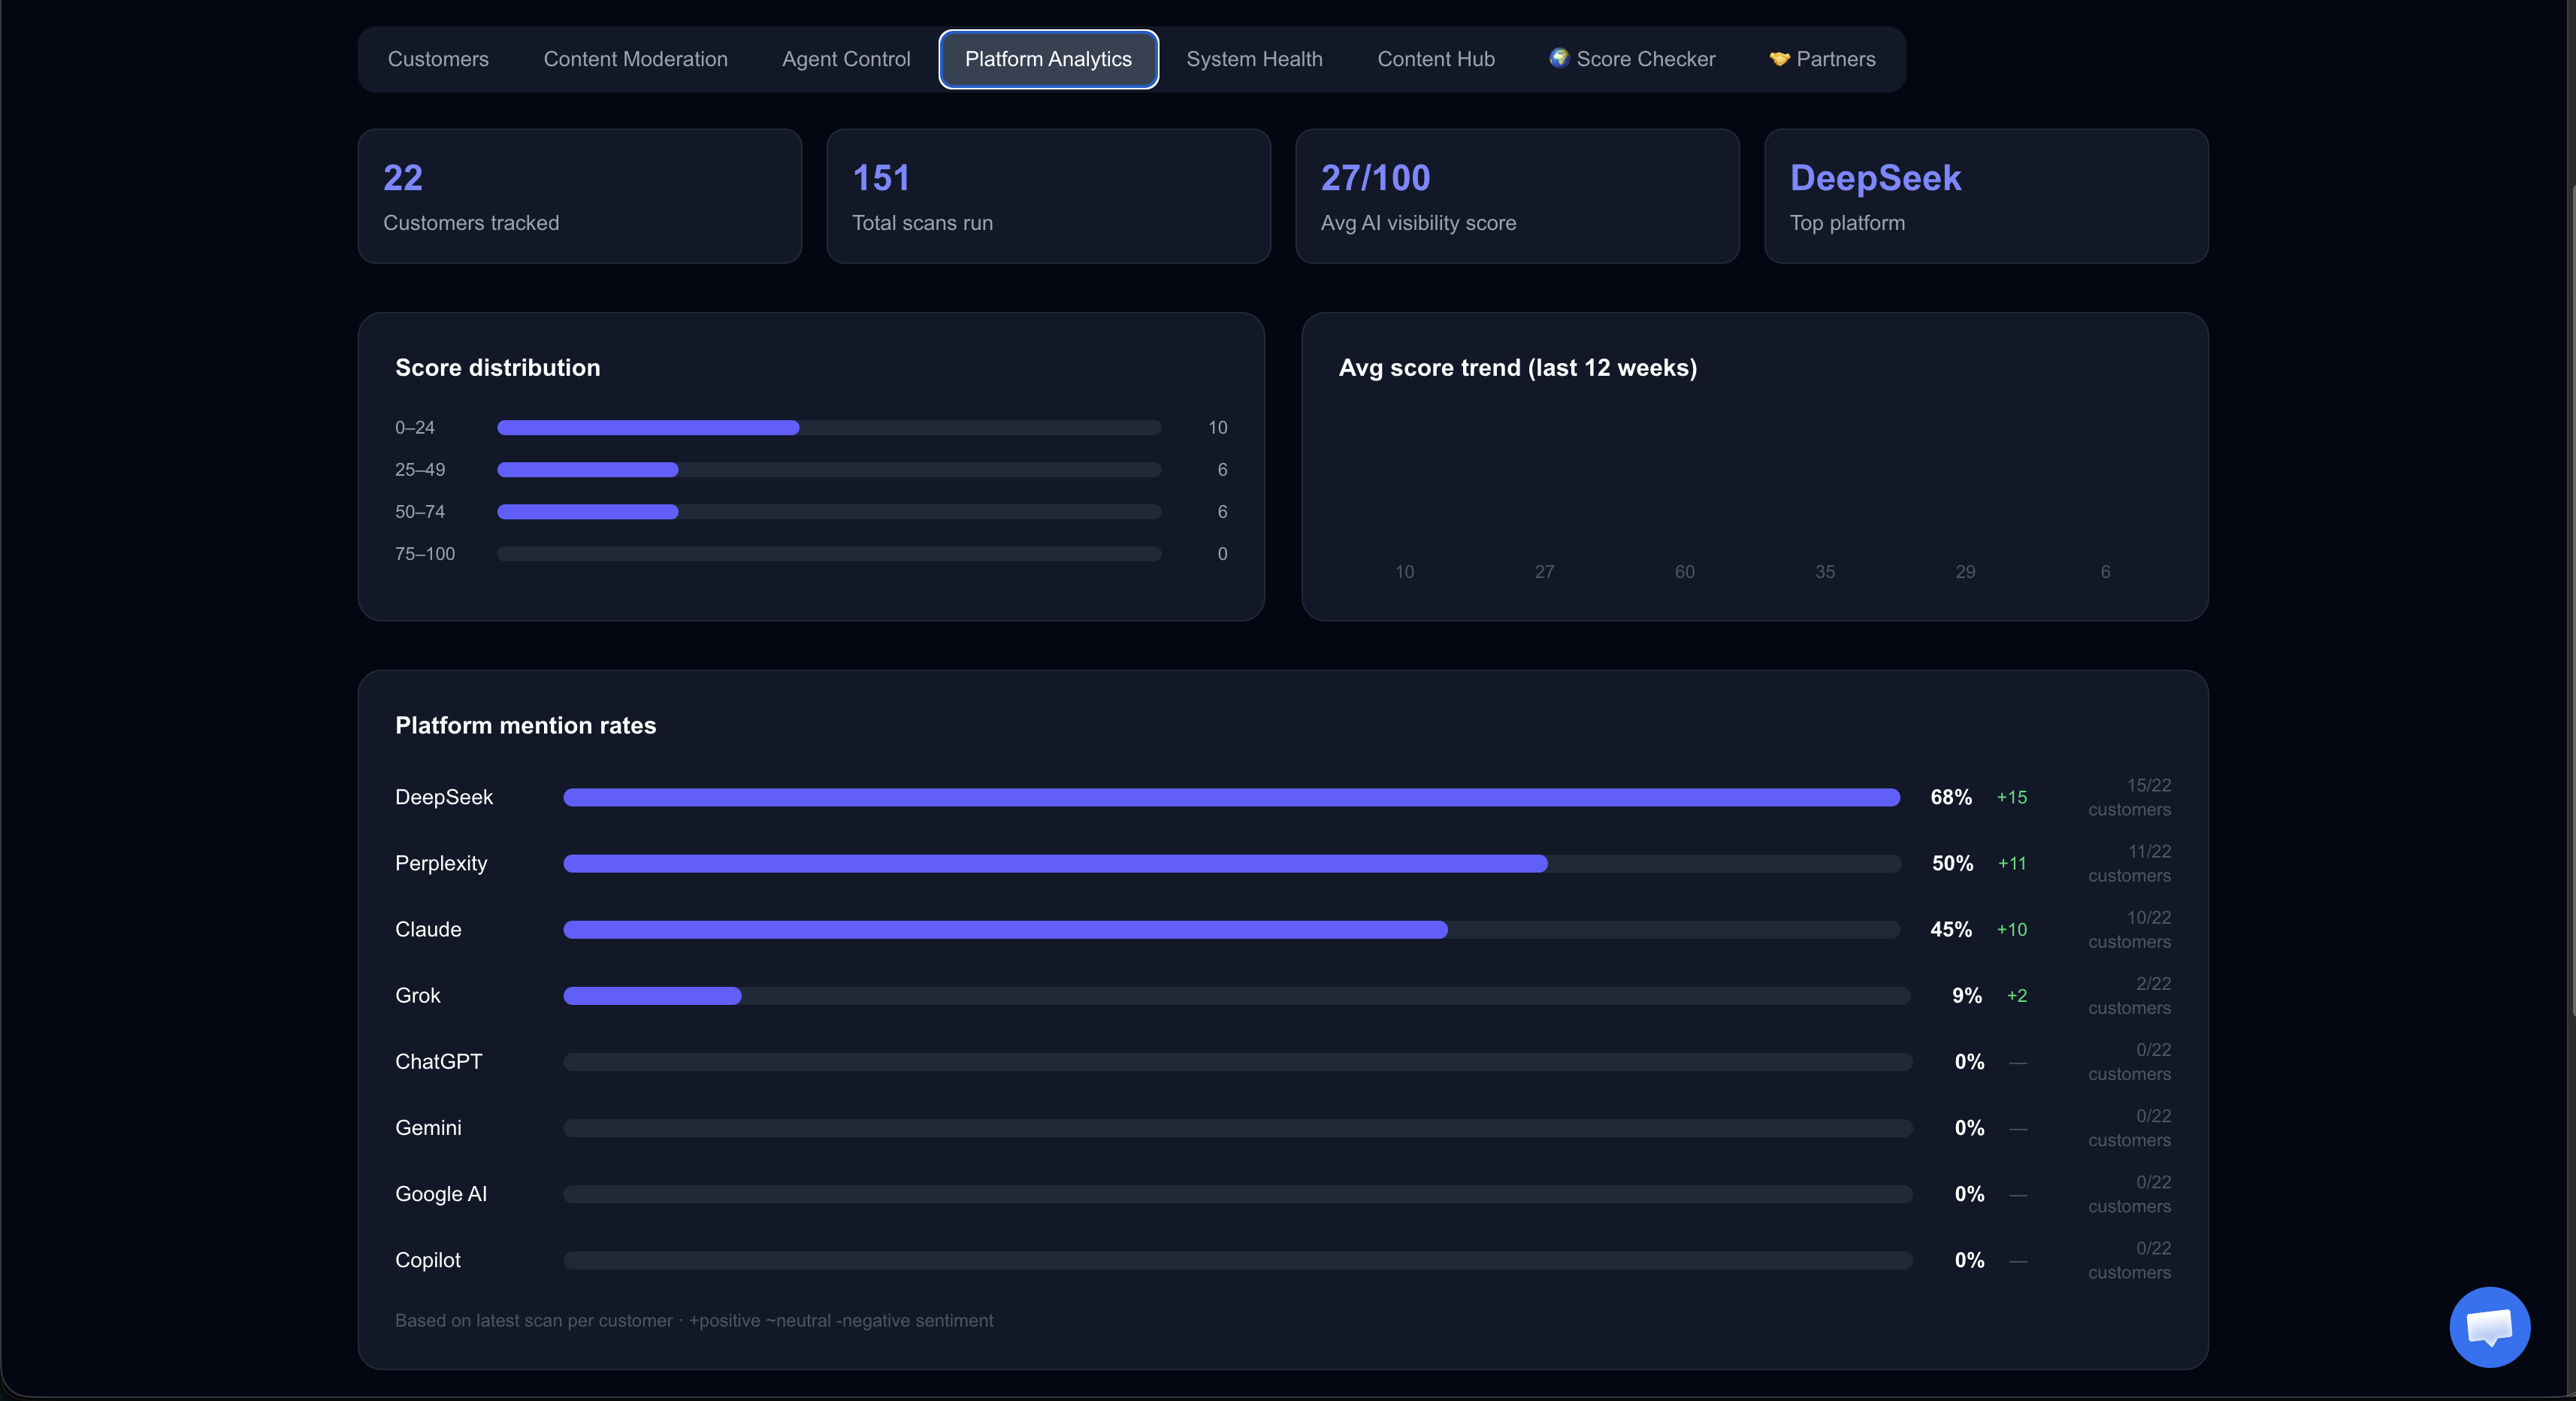Viewport: 2576px width, 1401px height.
Task: Click the Avg score trend heading
Action: coord(1518,368)
